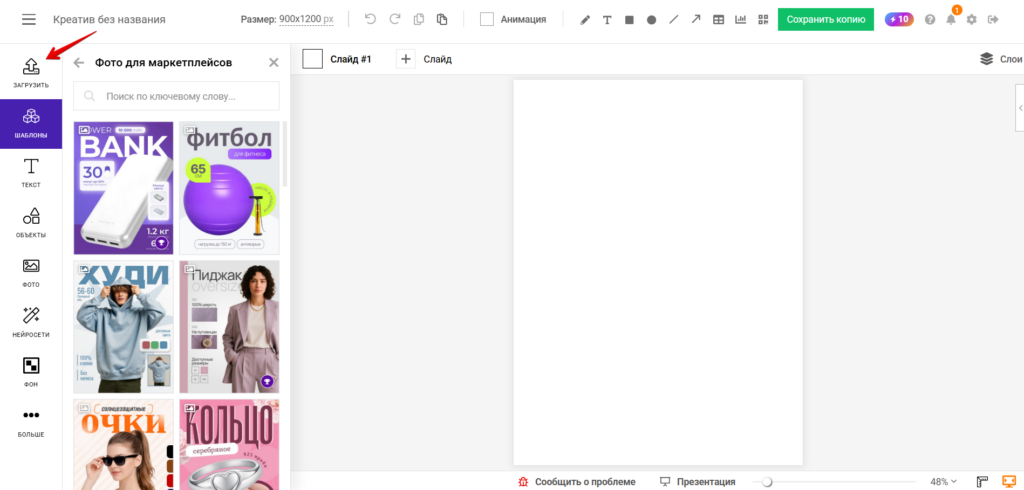Click the template list scrollbar
This screenshot has width=1024, height=490.
(285, 154)
